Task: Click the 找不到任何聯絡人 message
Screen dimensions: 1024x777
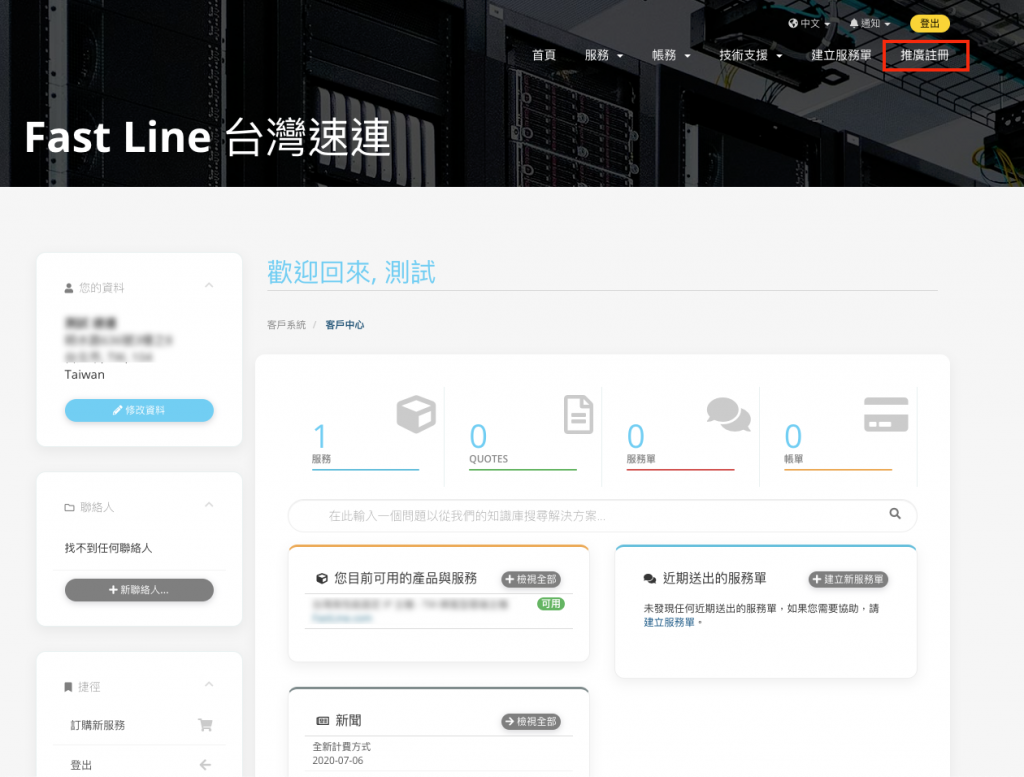Action: (108, 548)
